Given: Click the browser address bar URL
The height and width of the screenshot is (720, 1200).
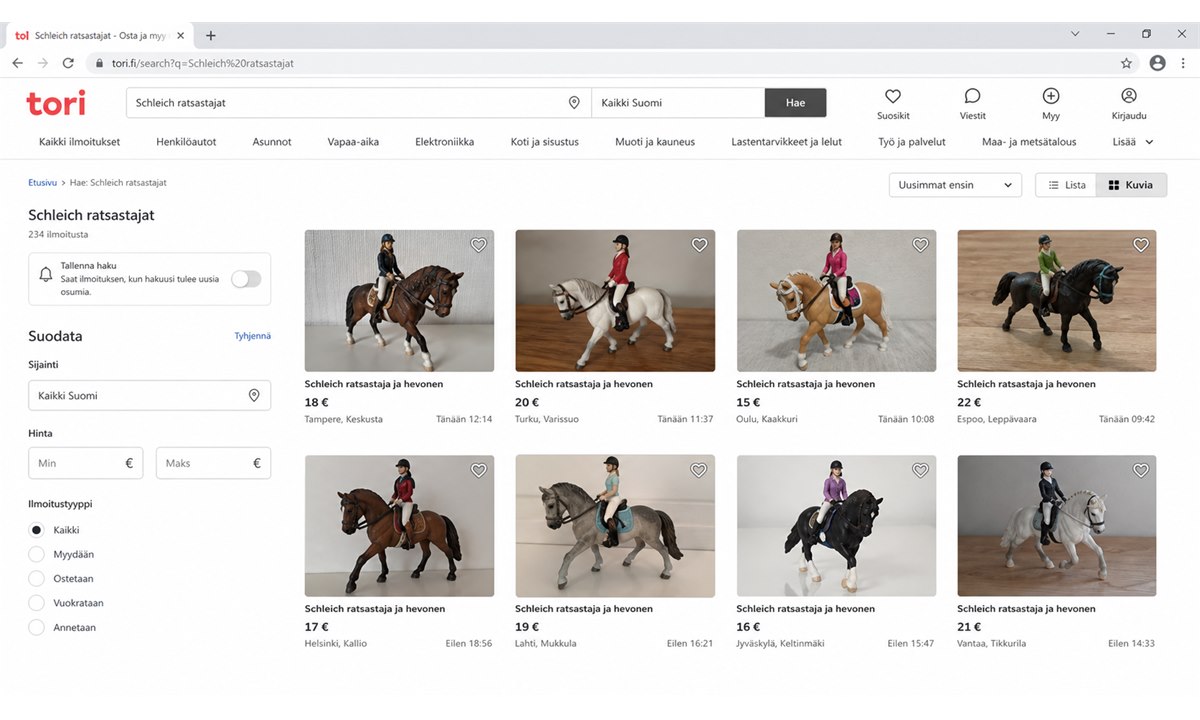Looking at the screenshot, I should click(x=203, y=63).
